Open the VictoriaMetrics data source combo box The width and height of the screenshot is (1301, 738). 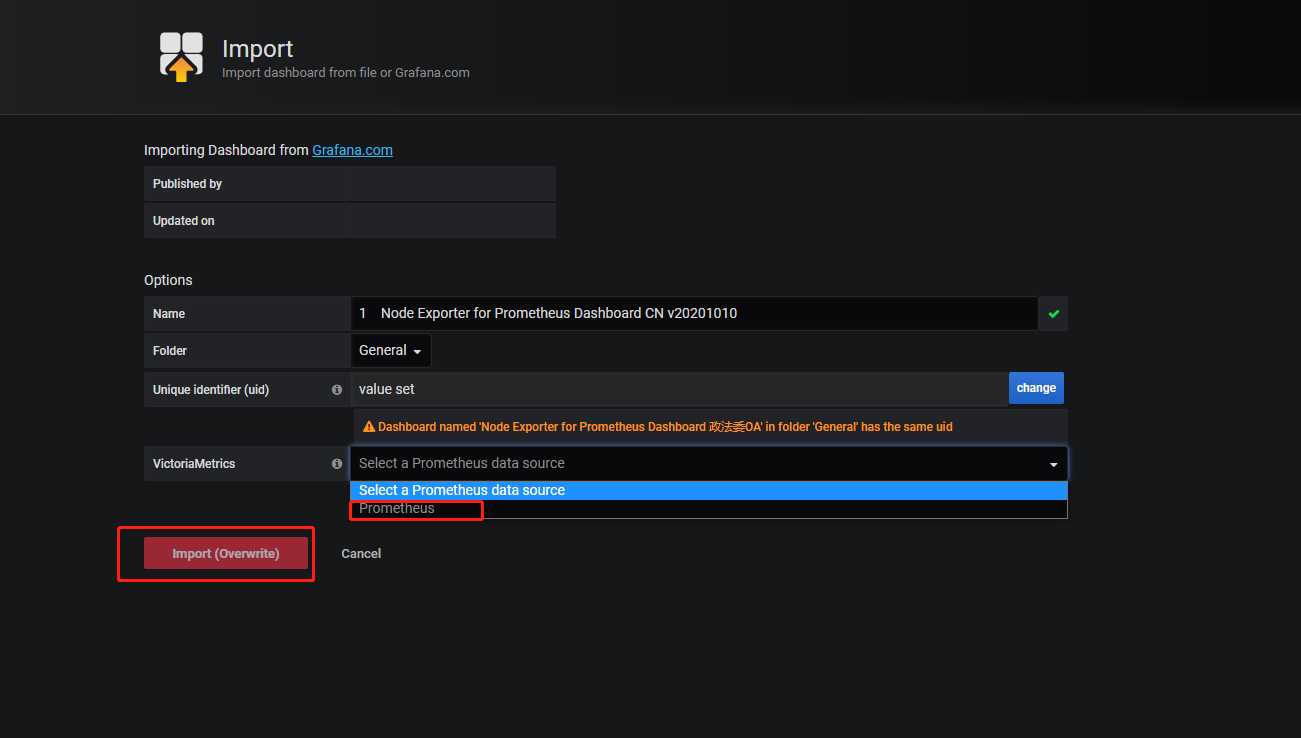[708, 464]
